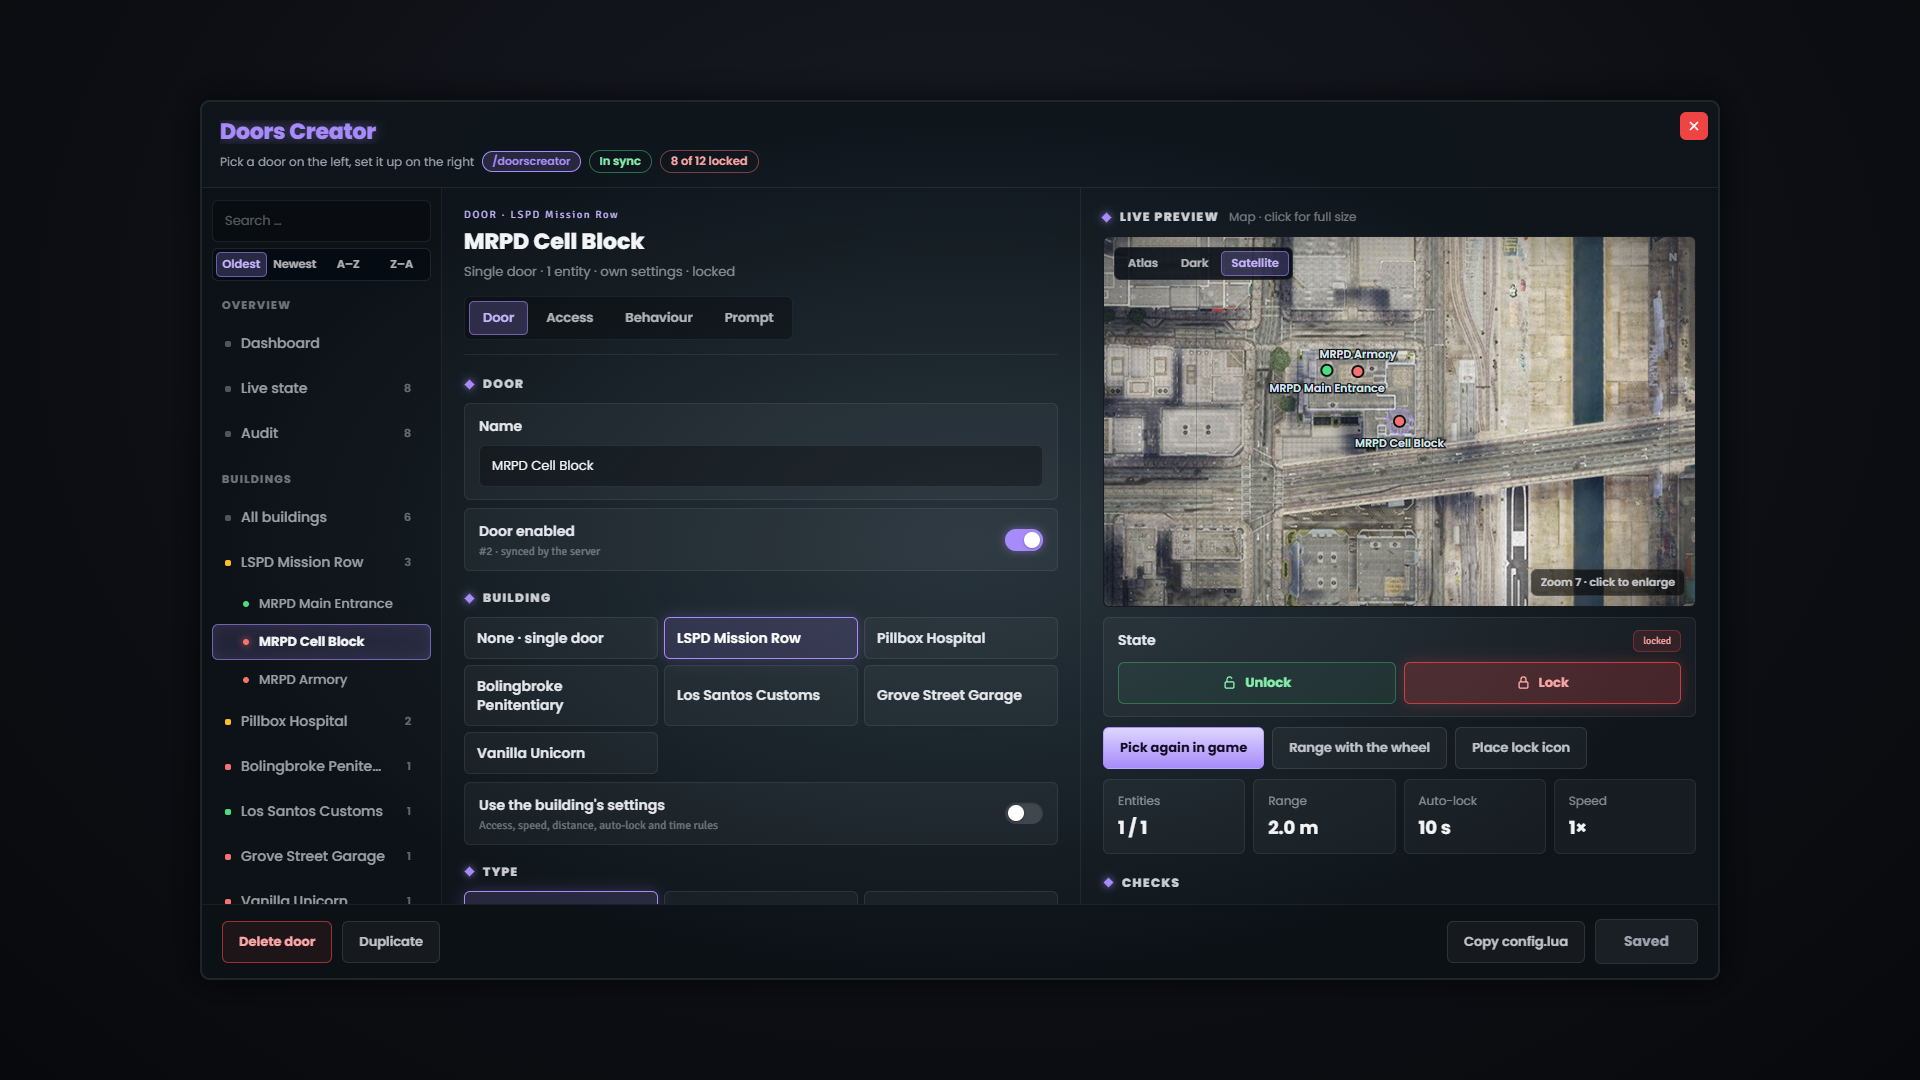Close the Doors Creator window
The image size is (1920, 1080).
pyautogui.click(x=1693, y=126)
